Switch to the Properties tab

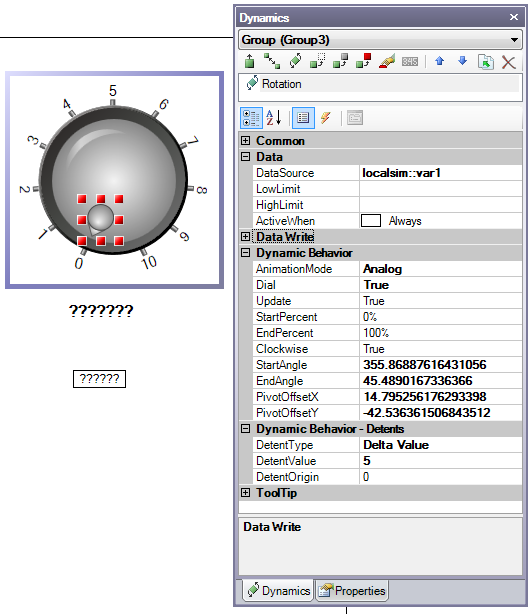pos(352,591)
